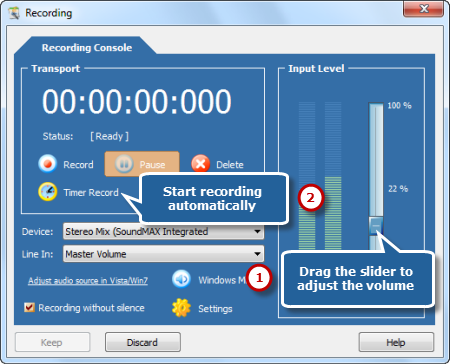
Task: Click the Windows Mixer speaker icon
Action: click(x=181, y=279)
